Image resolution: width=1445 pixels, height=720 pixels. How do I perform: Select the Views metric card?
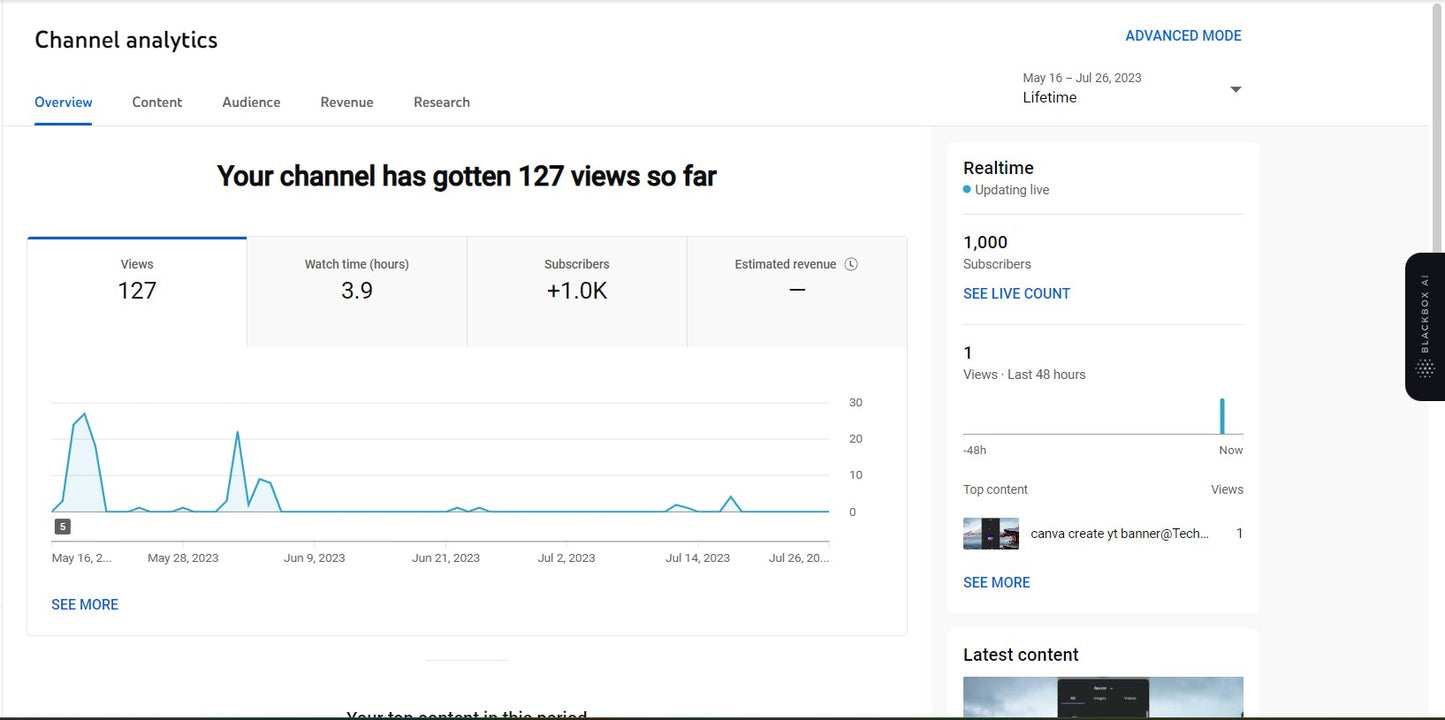[x=136, y=290]
